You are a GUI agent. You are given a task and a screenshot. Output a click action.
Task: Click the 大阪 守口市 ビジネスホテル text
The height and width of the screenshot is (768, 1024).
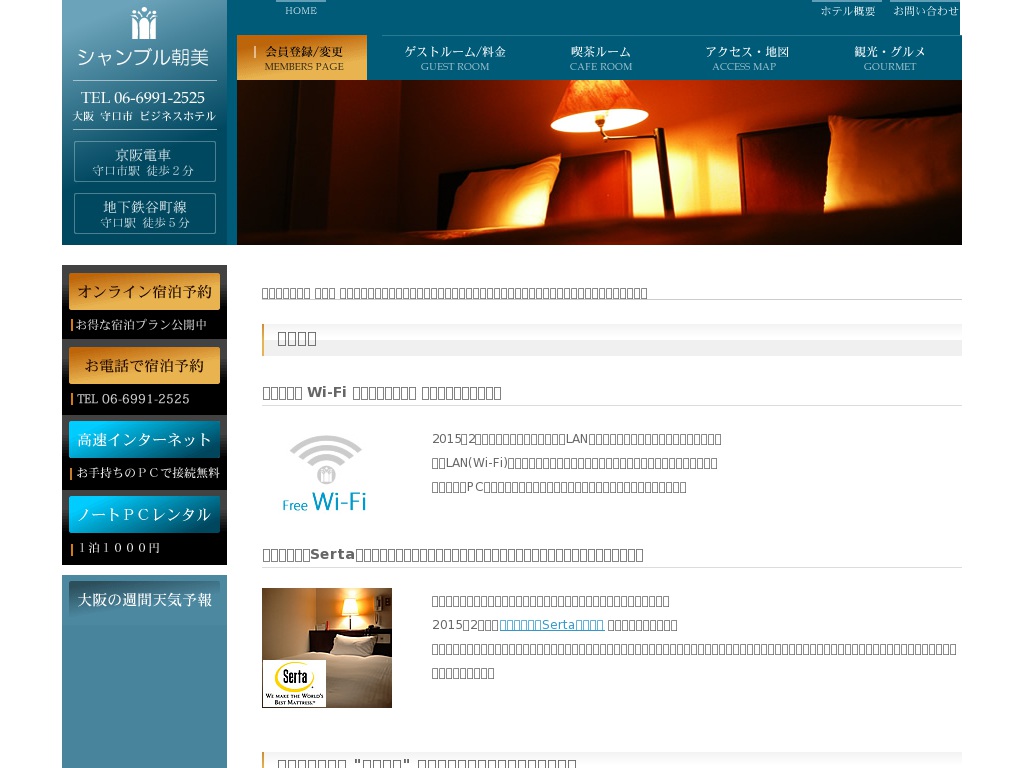[144, 116]
